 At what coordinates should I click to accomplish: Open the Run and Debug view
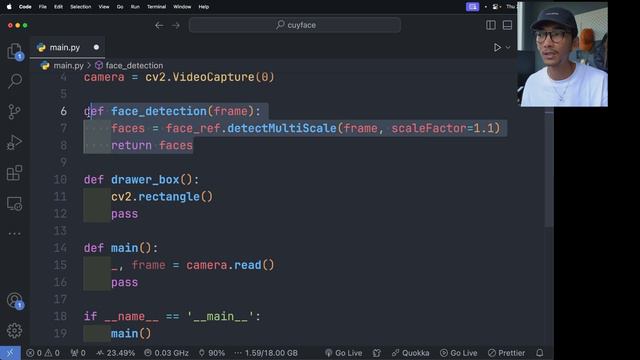click(x=14, y=142)
